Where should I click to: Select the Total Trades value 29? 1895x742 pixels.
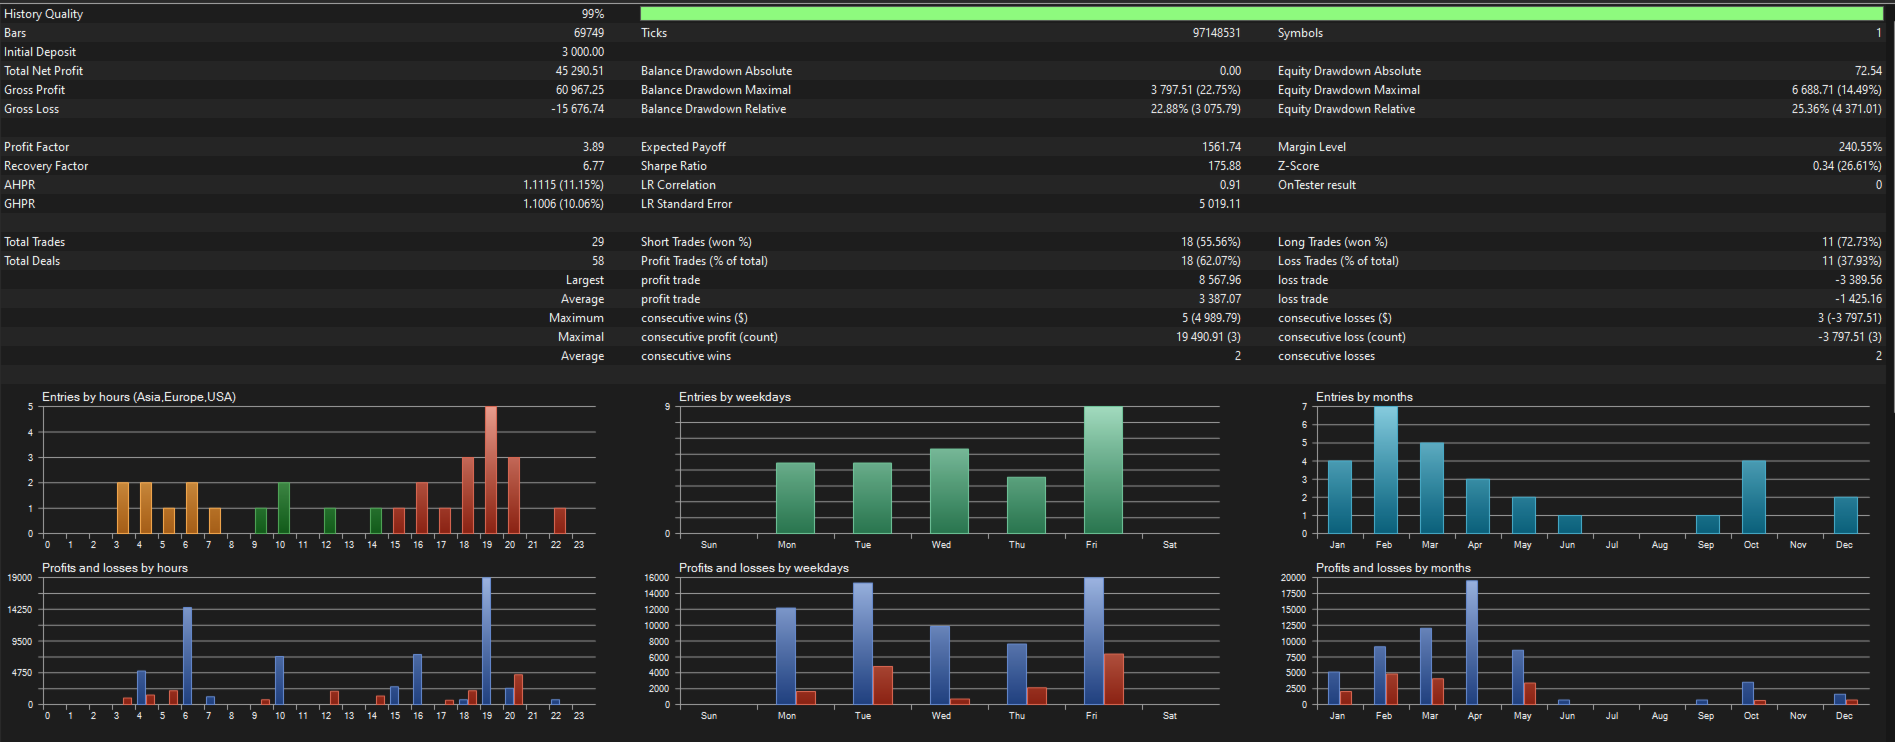pos(598,242)
